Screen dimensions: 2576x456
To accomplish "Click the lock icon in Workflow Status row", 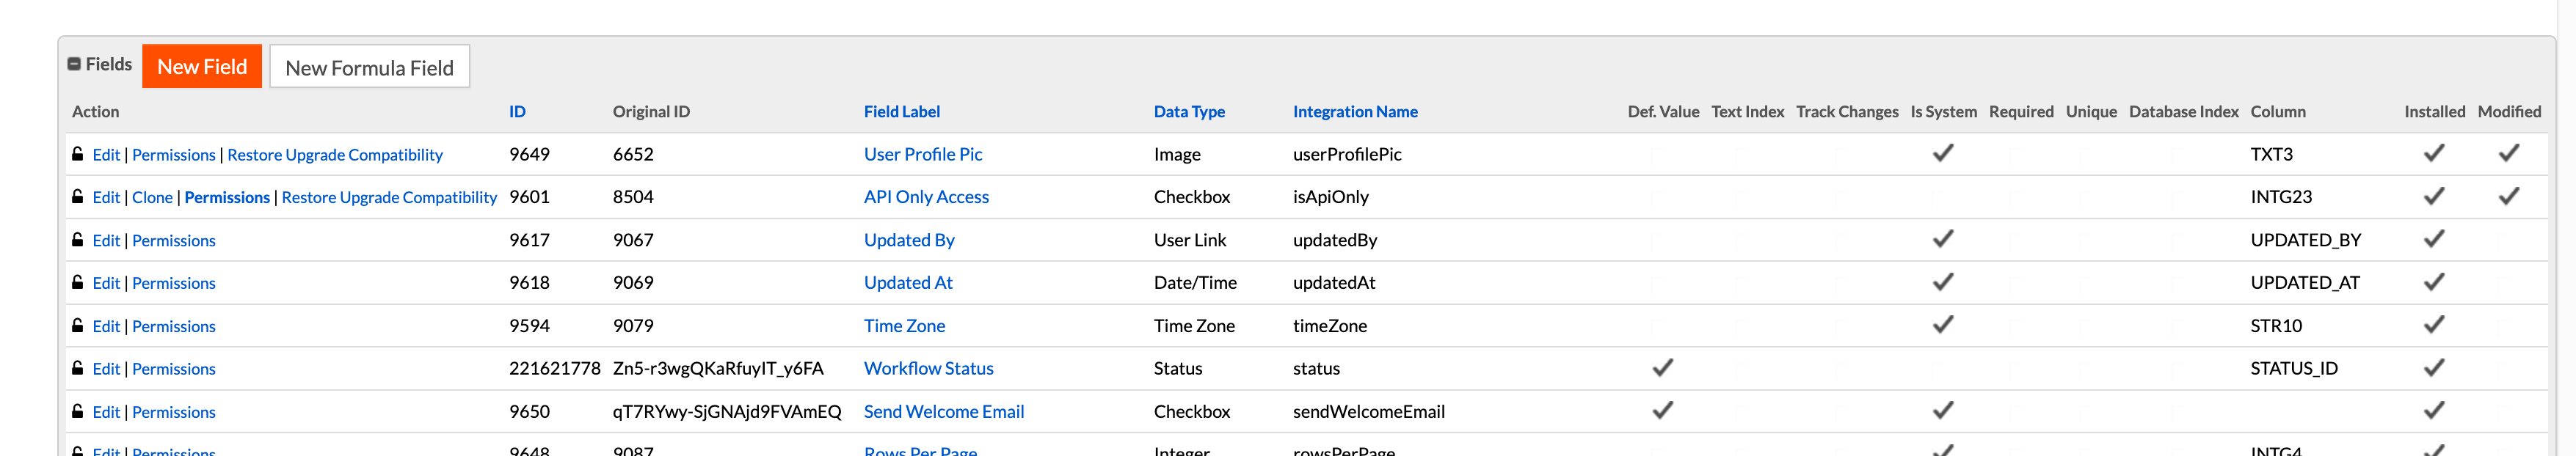I will (77, 369).
